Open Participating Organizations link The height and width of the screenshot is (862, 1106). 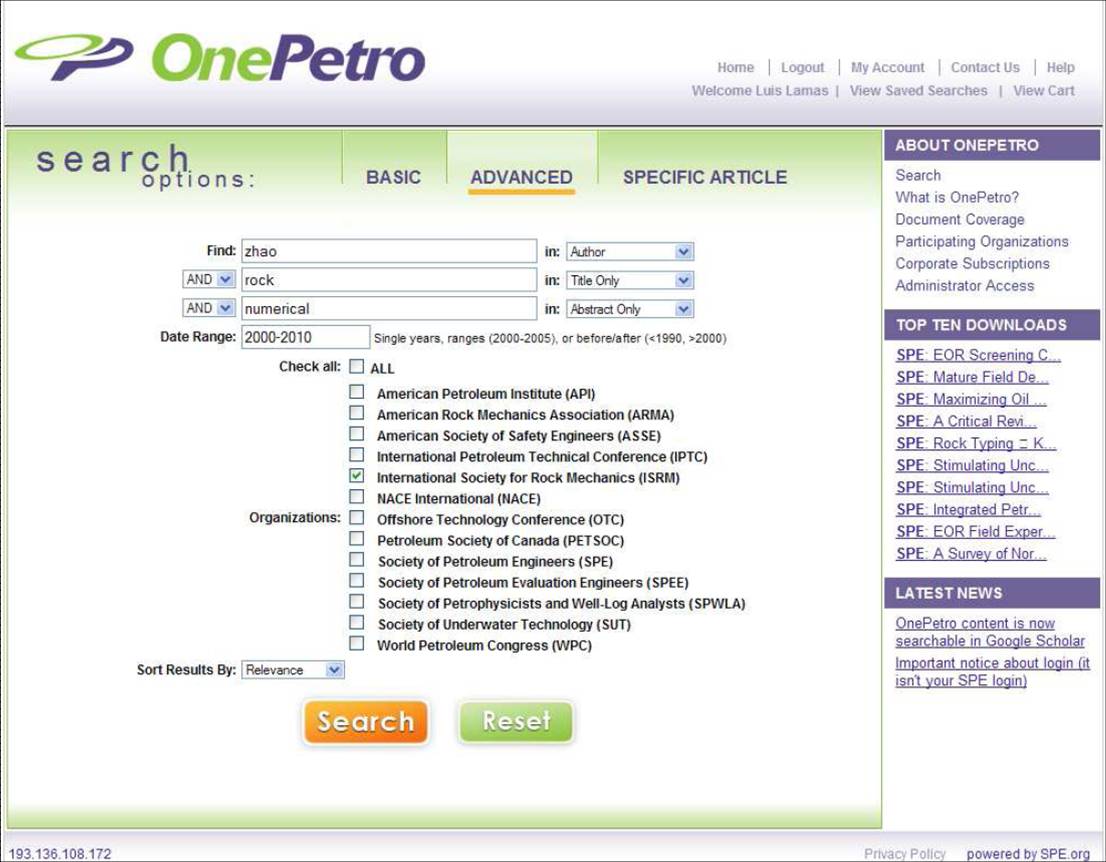[x=981, y=241]
